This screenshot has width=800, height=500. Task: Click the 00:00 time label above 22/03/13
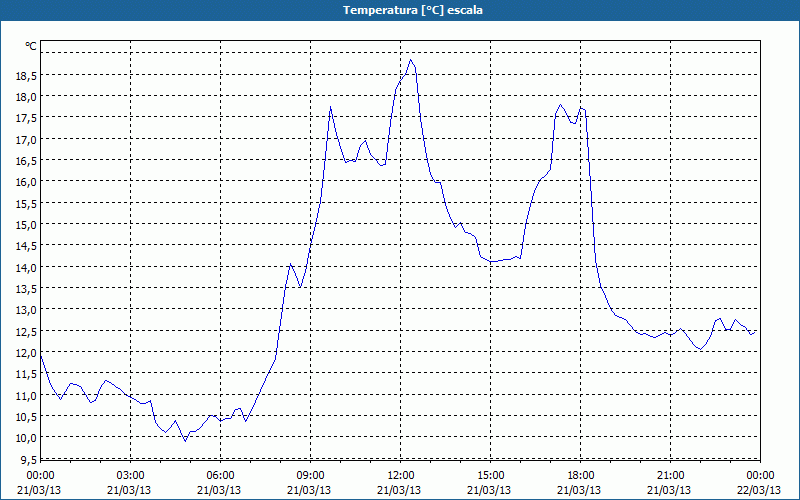[760, 476]
